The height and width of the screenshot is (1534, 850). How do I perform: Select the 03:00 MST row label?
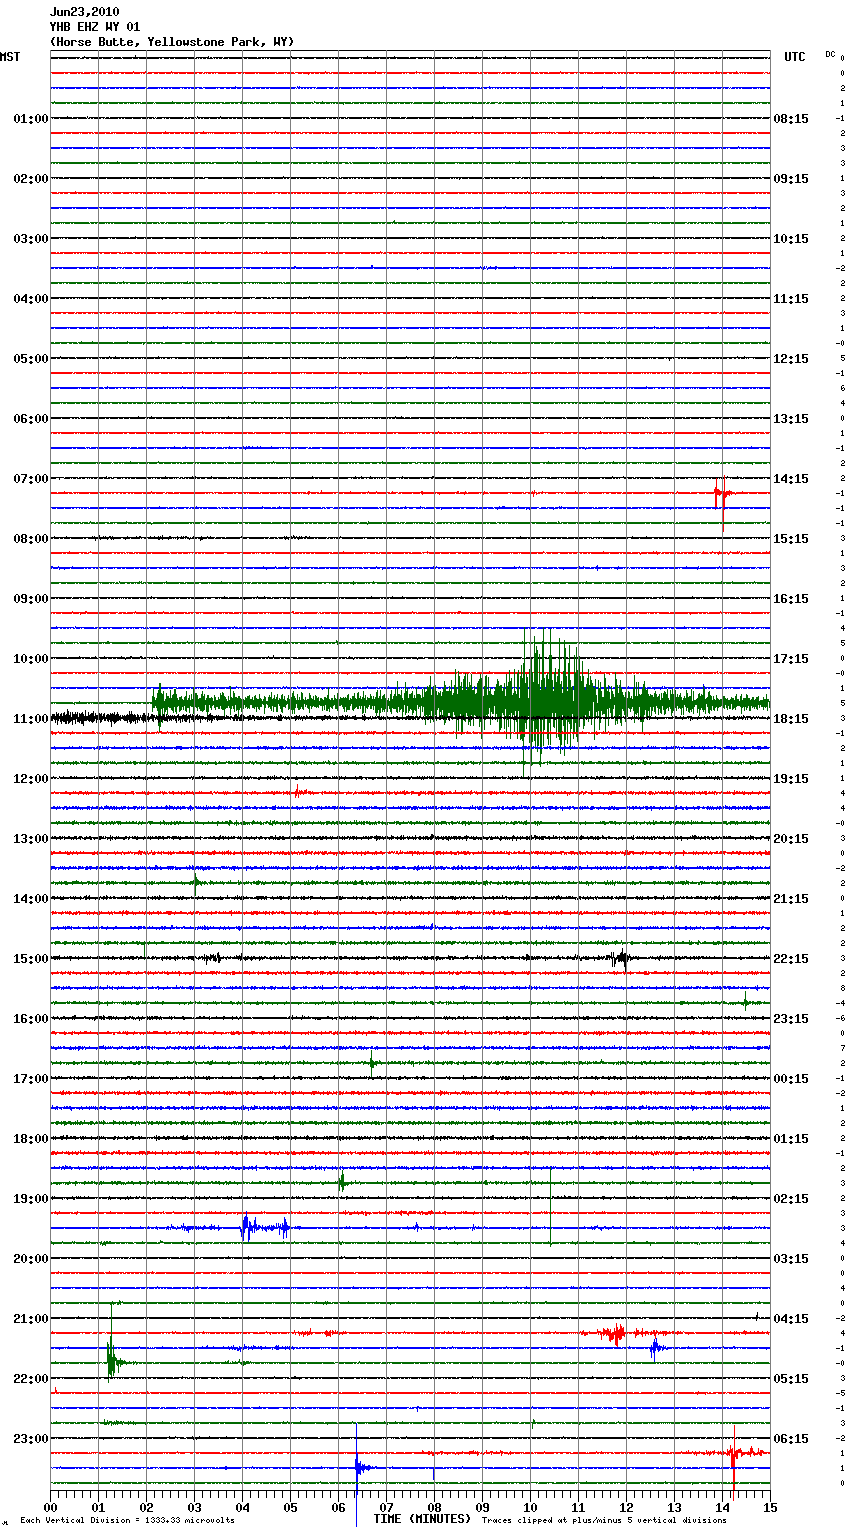click(30, 239)
